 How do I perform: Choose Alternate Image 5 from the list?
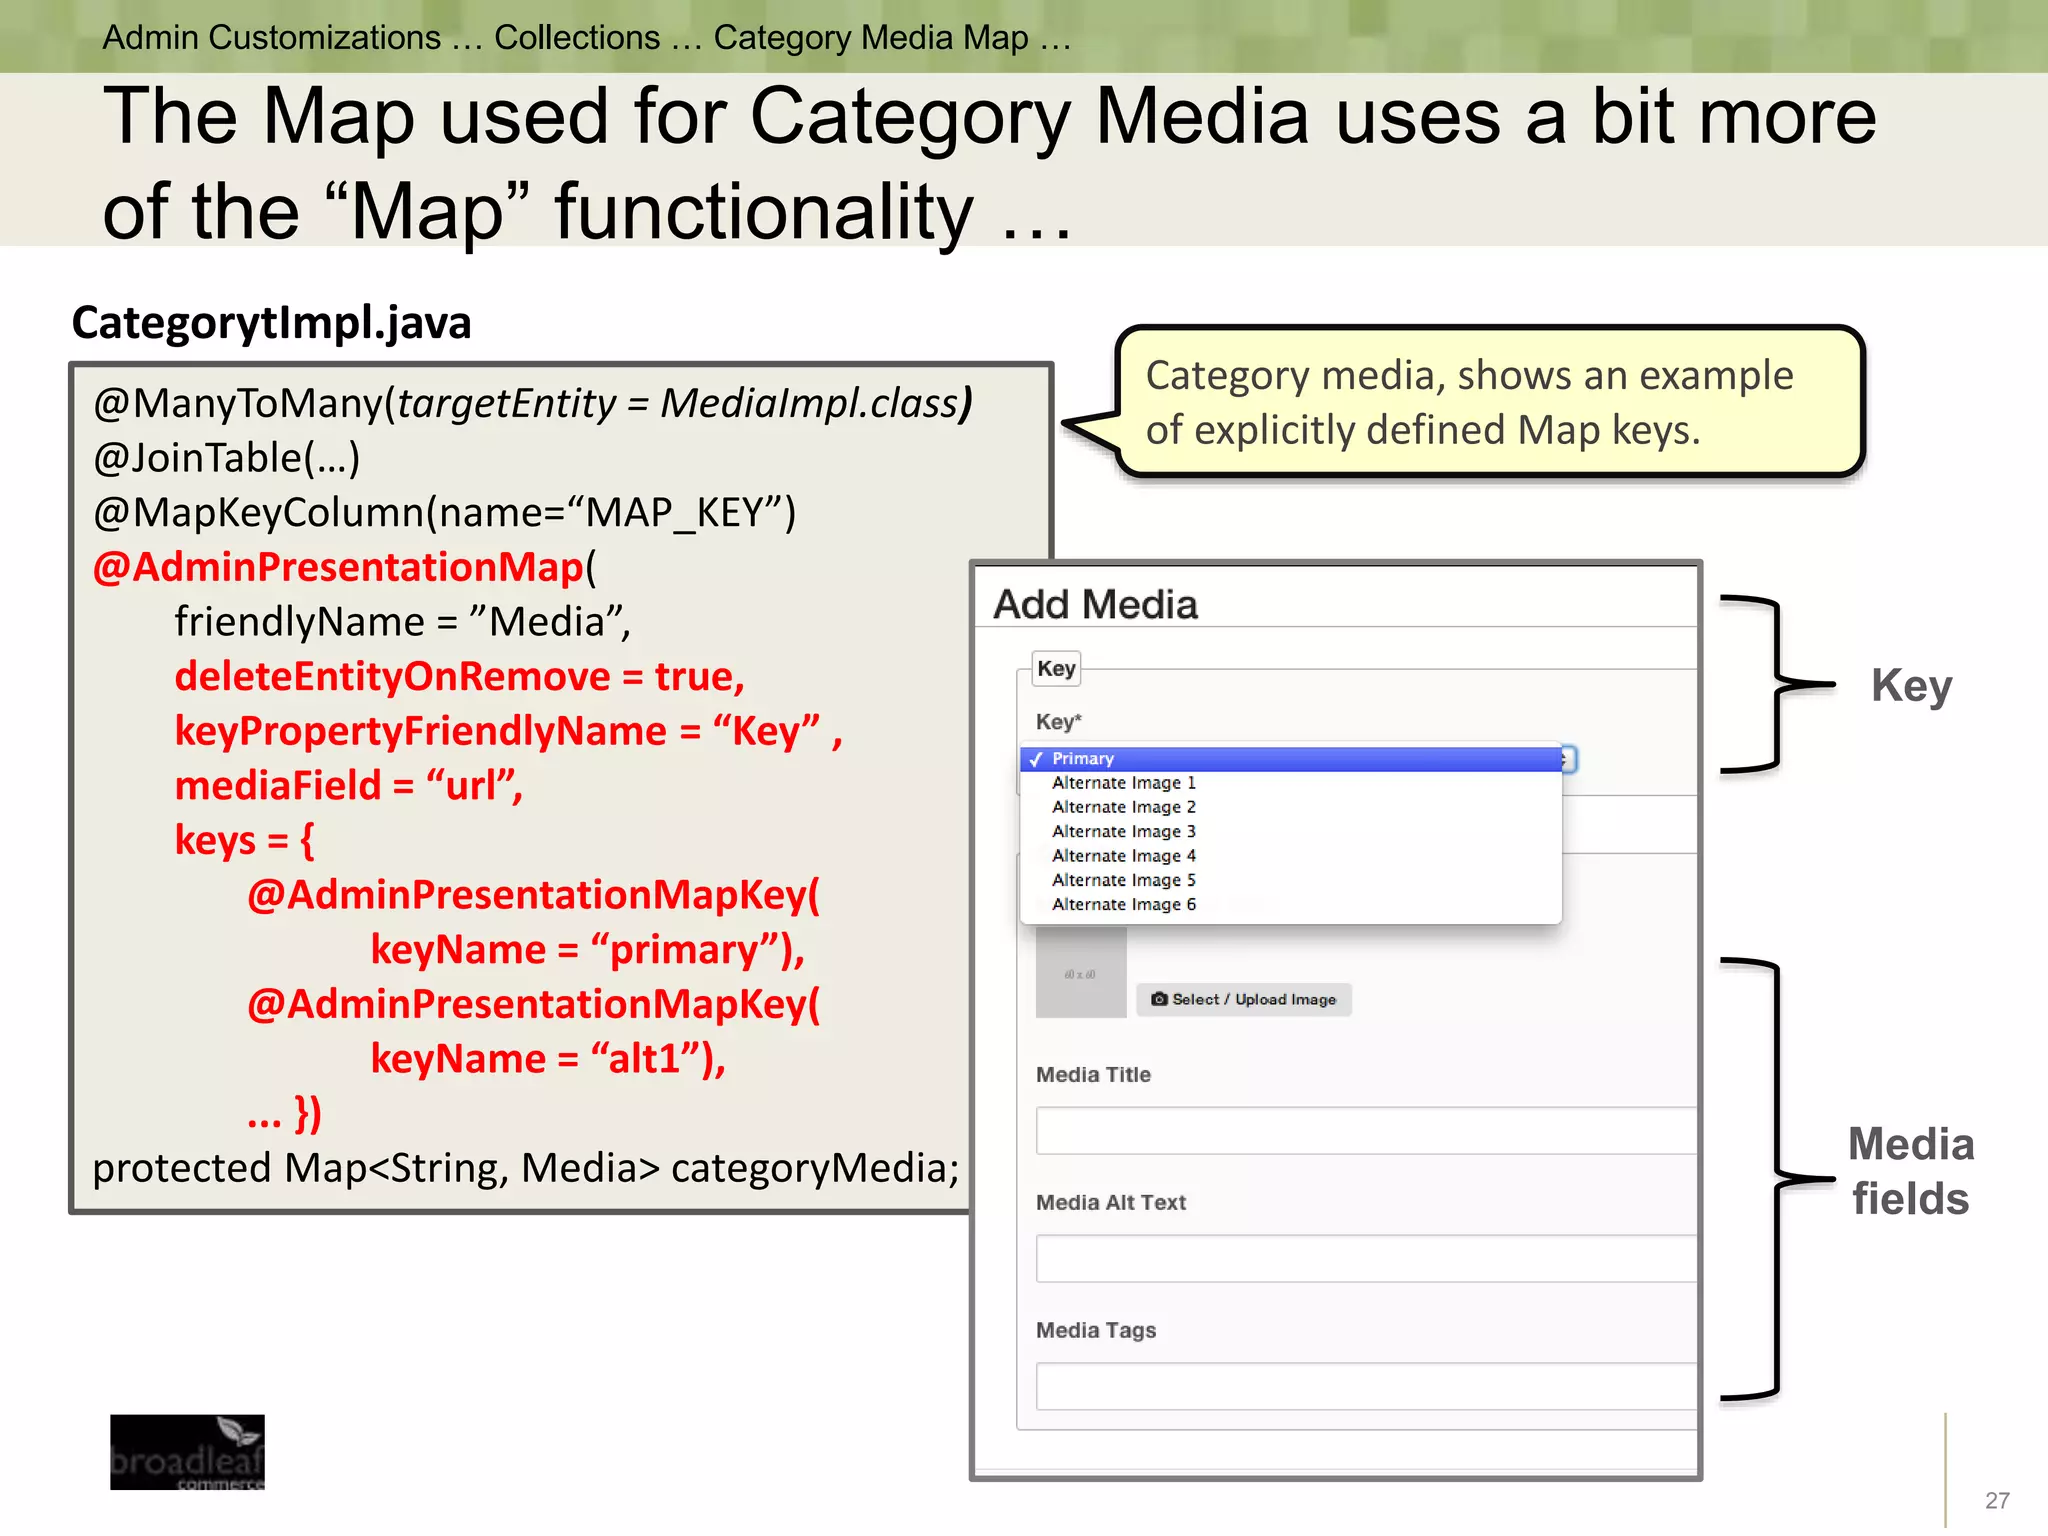1123,880
